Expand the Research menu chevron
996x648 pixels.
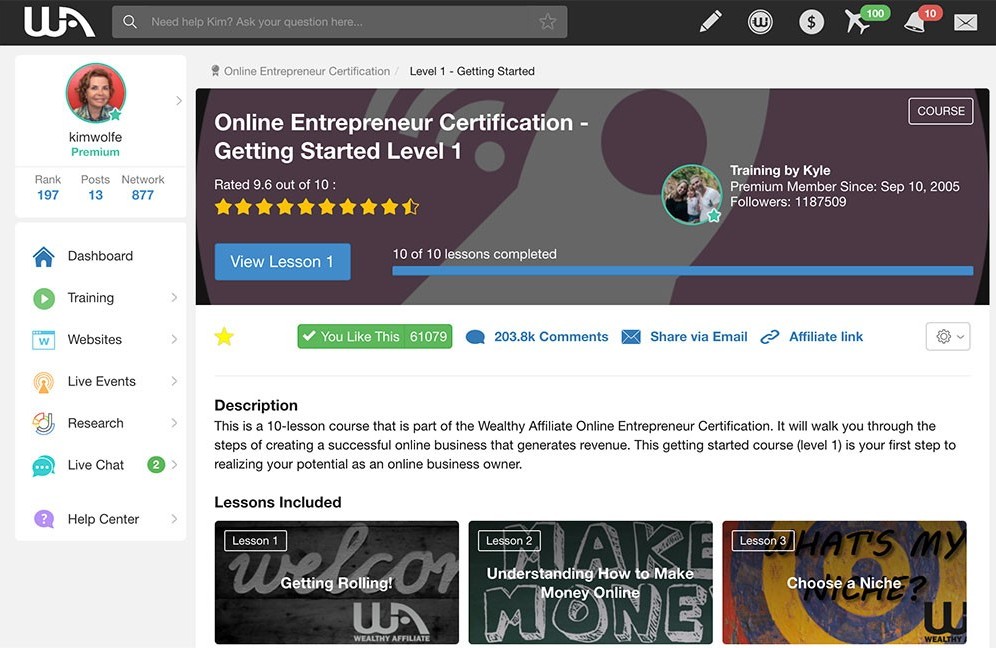pyautogui.click(x=174, y=422)
